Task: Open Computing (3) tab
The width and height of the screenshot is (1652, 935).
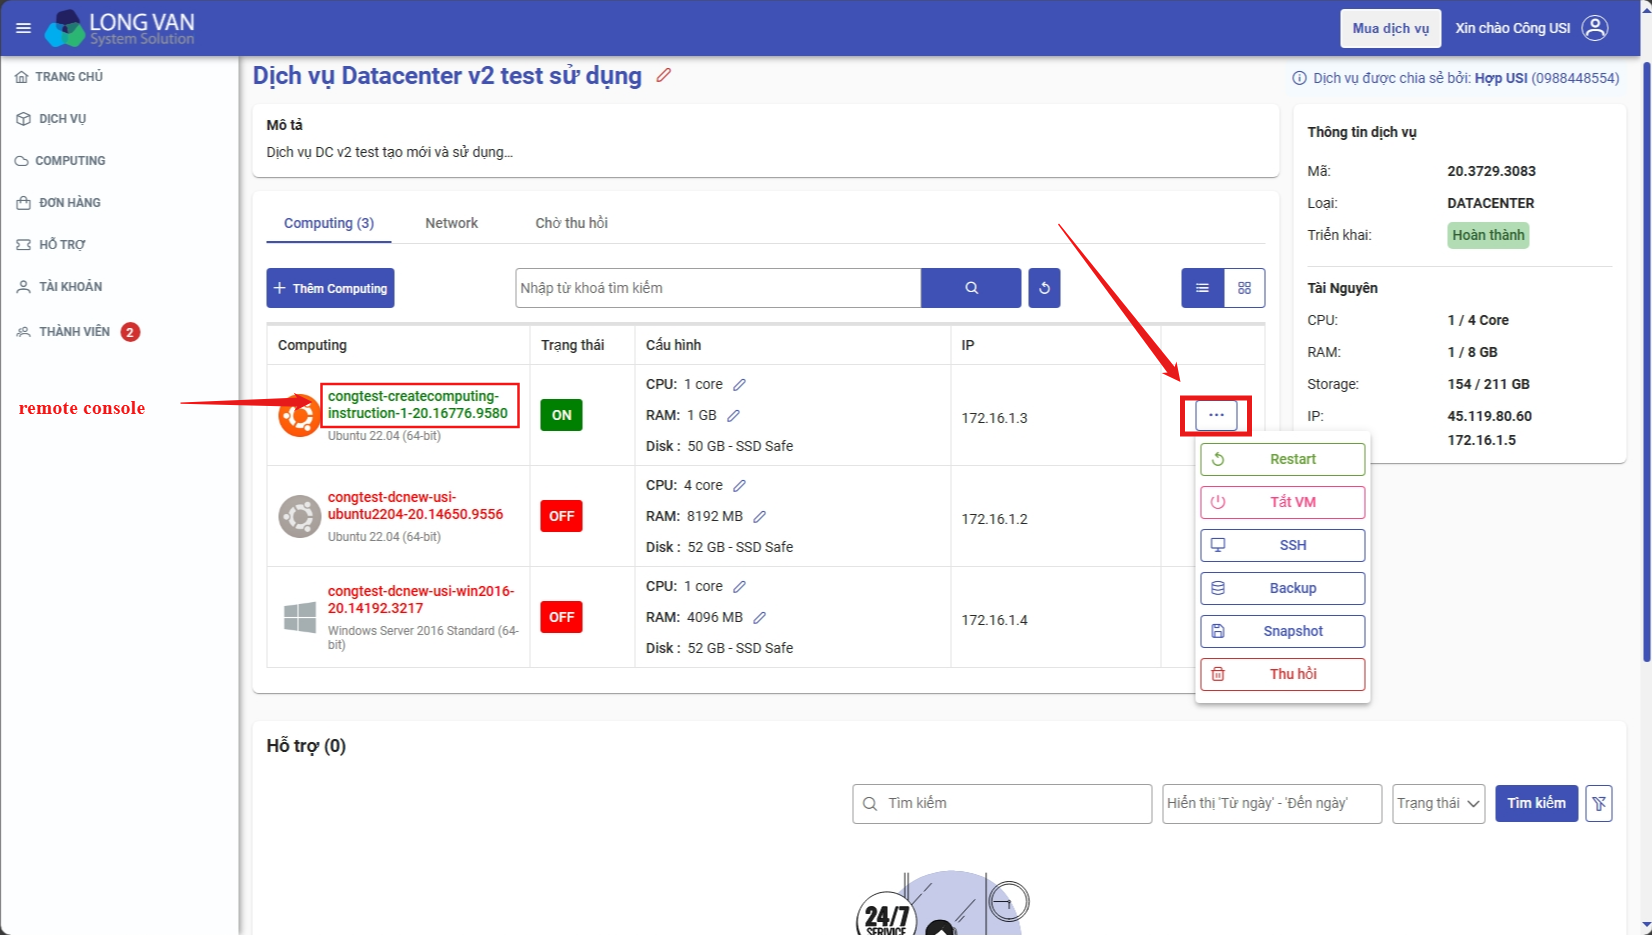Action: click(x=329, y=223)
